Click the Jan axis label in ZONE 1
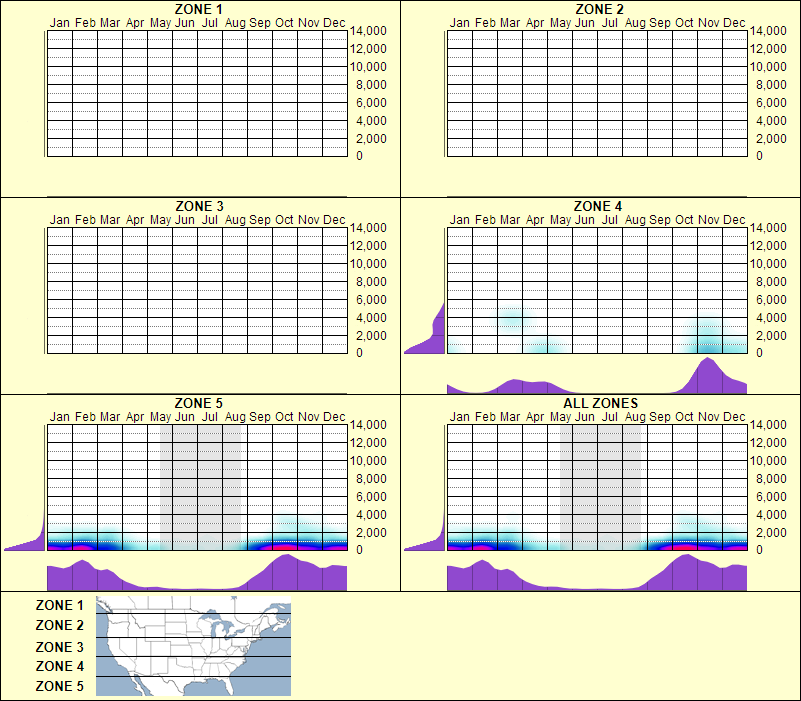 (x=59, y=22)
